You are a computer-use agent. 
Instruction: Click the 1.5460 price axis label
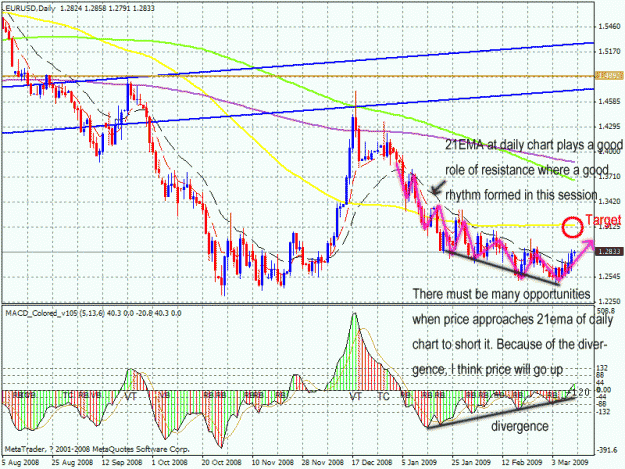tap(609, 27)
